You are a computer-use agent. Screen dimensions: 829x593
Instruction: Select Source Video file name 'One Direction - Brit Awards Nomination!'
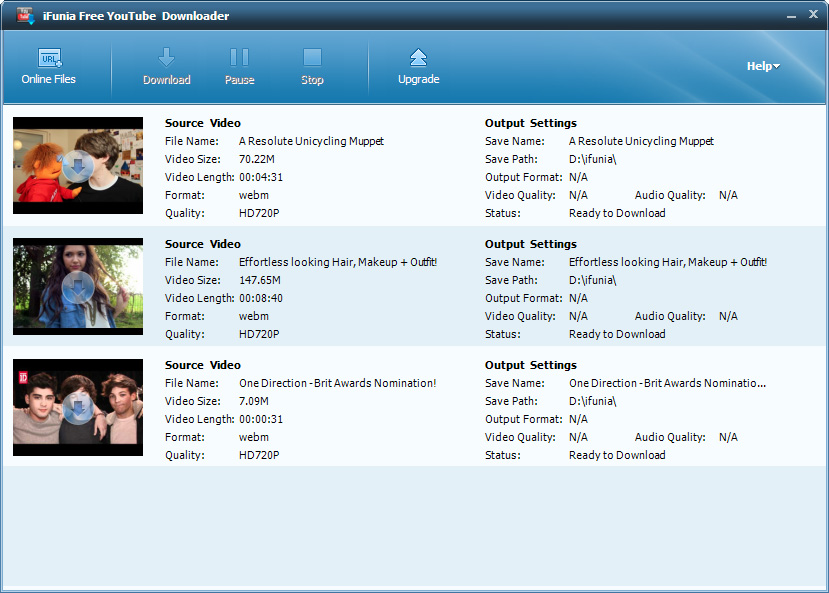coord(337,383)
